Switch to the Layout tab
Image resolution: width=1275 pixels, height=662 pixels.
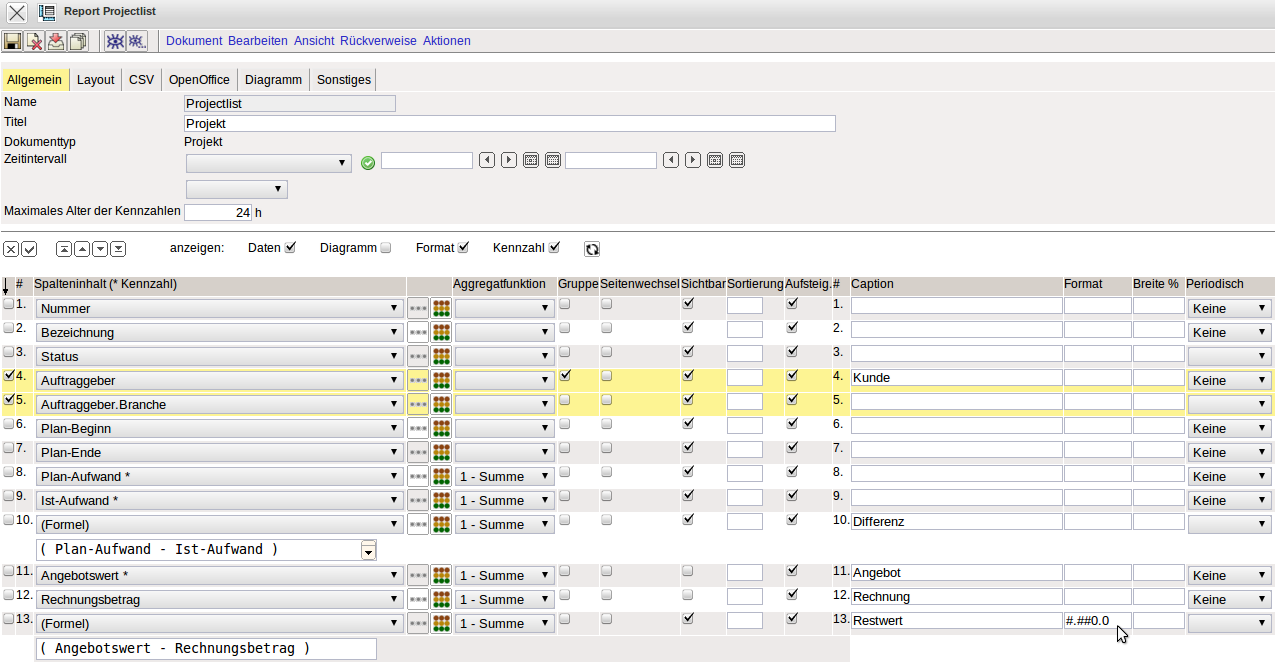[96, 80]
